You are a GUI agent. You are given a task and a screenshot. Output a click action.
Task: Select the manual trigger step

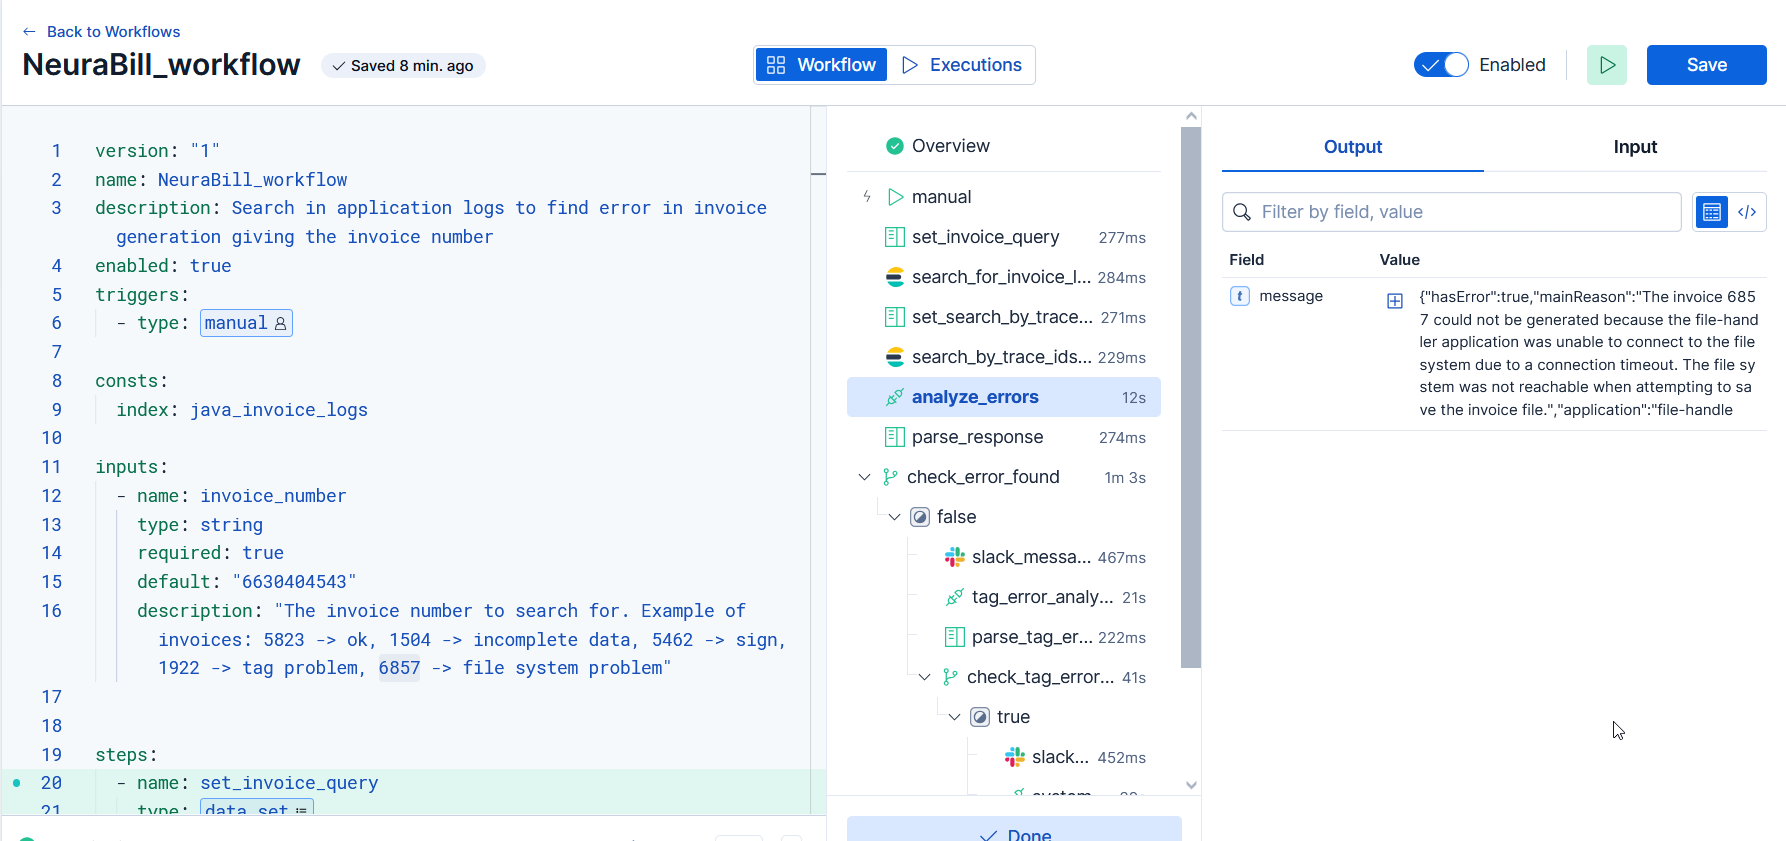pyautogui.click(x=1004, y=197)
